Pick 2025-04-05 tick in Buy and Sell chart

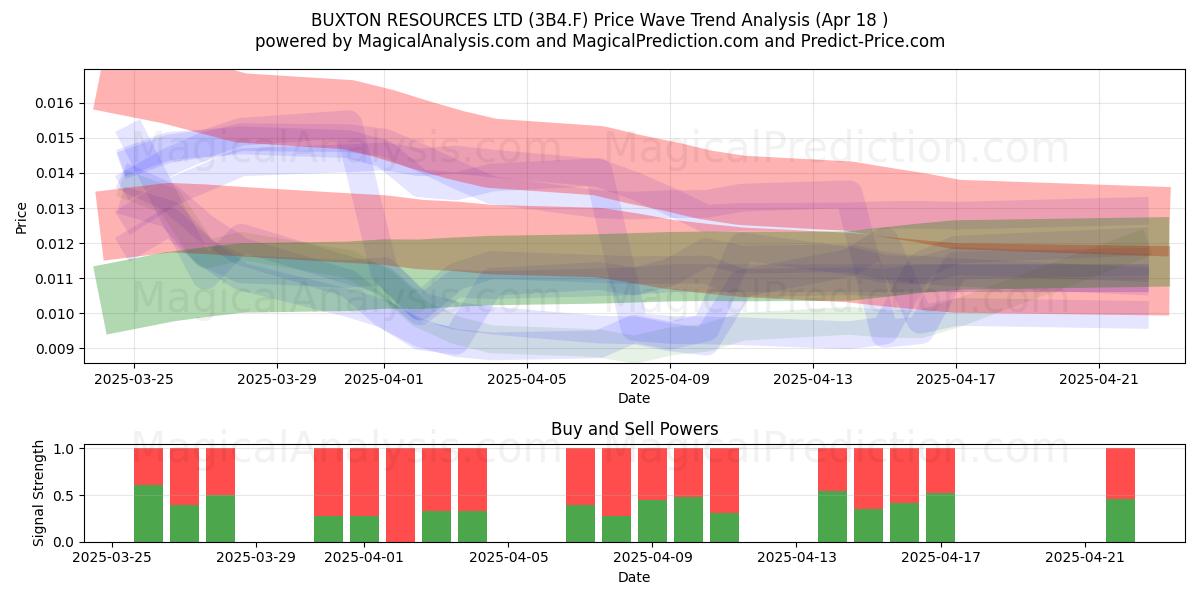coord(509,559)
